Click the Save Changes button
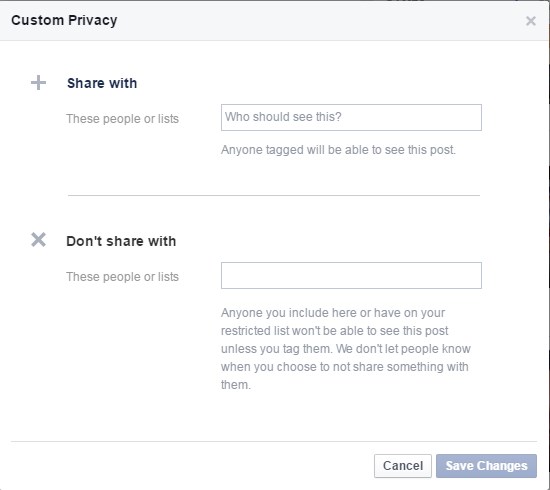Screen dimensions: 550x490 pos(486,466)
